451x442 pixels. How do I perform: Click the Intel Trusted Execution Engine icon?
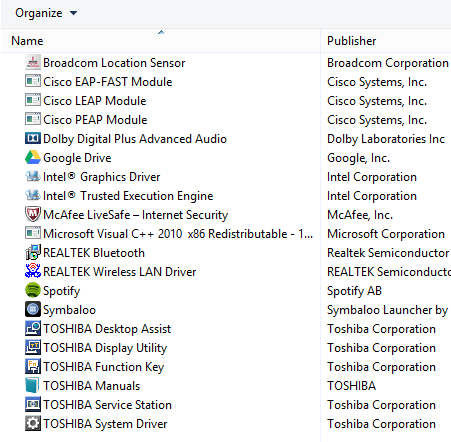click(33, 195)
